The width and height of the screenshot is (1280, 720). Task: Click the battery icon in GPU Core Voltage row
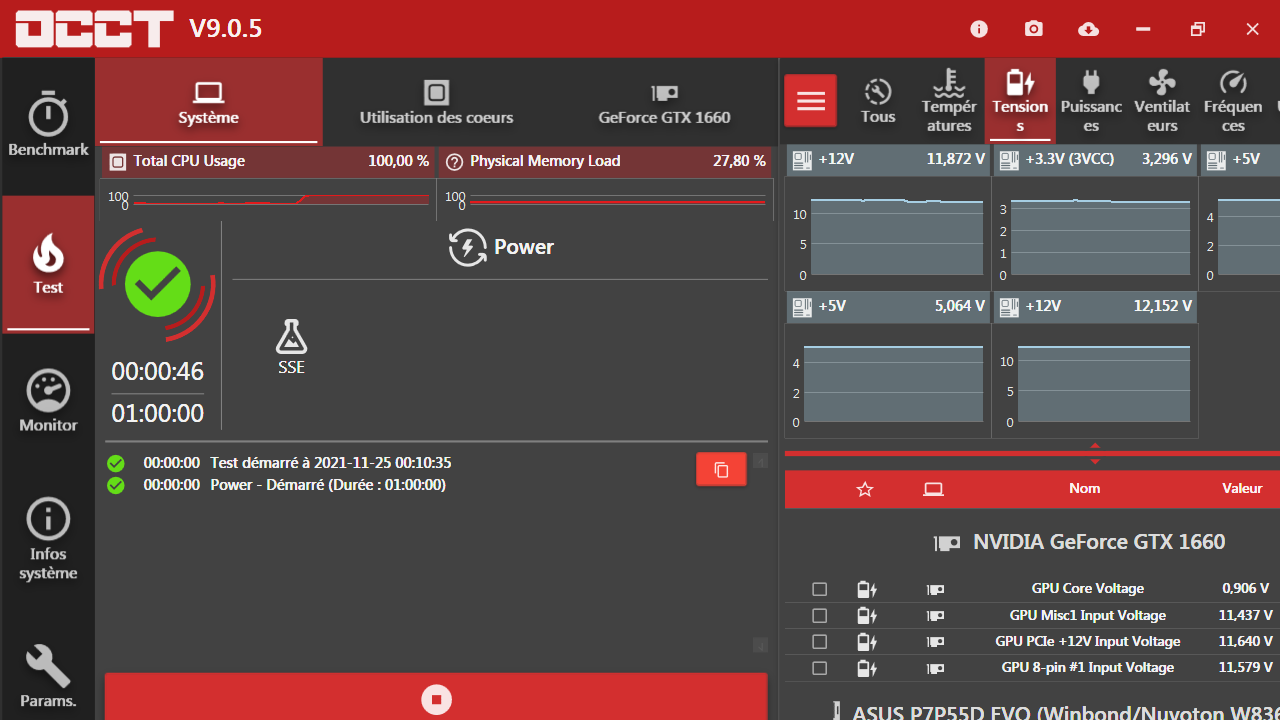click(x=867, y=589)
